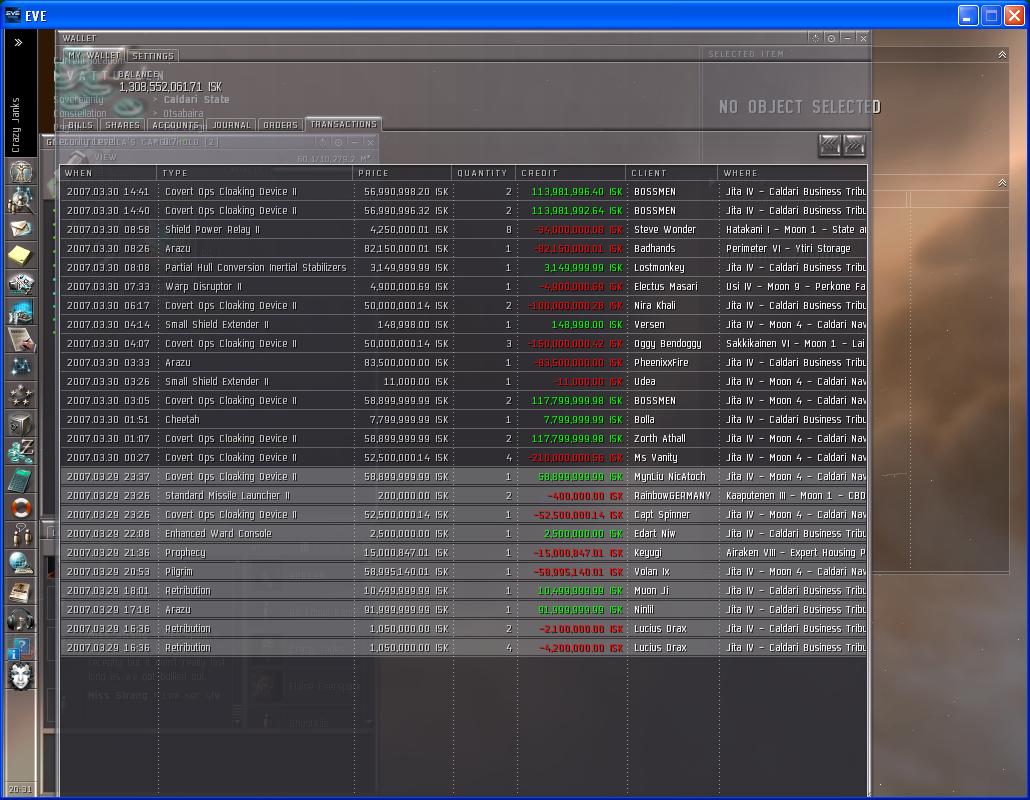Click the lifebuoy help icon

pyautogui.click(x=20, y=508)
